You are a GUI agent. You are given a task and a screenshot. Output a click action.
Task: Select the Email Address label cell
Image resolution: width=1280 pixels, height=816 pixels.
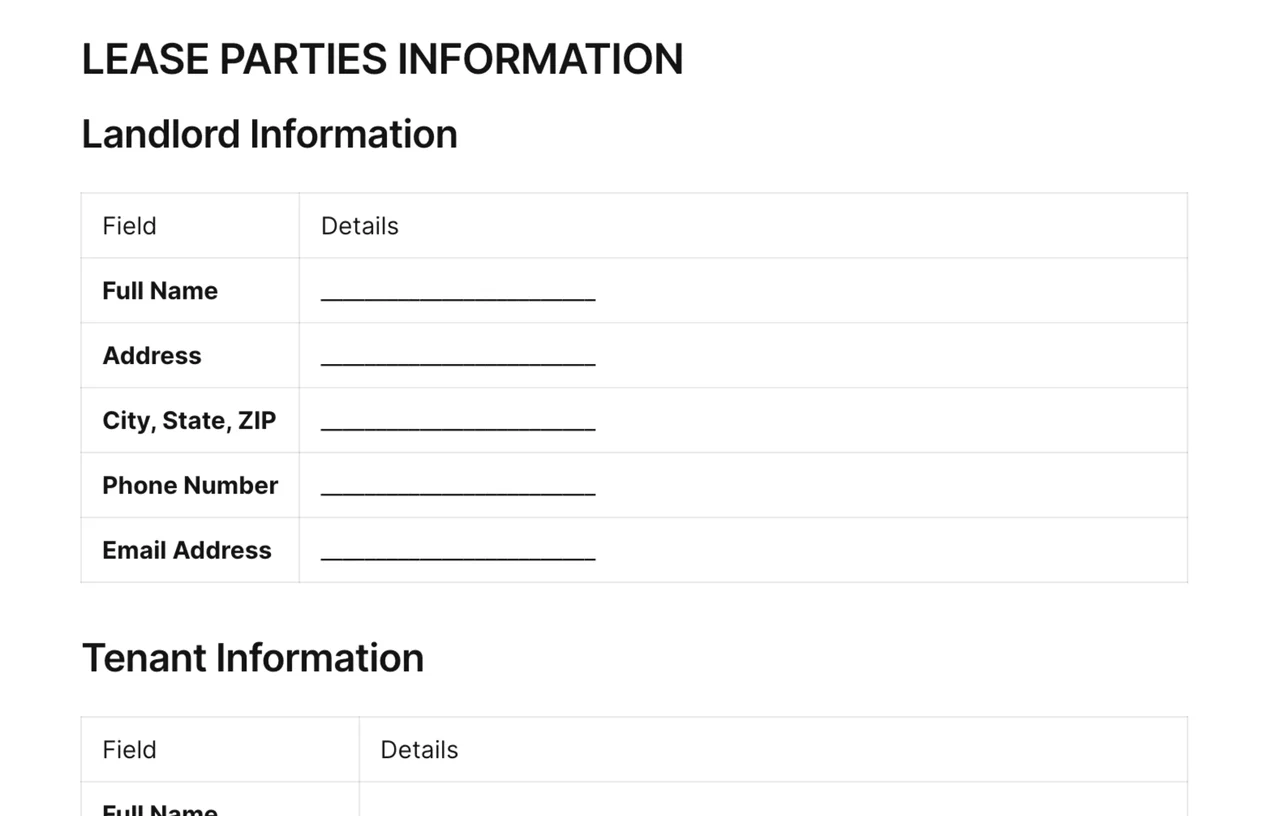coord(190,551)
